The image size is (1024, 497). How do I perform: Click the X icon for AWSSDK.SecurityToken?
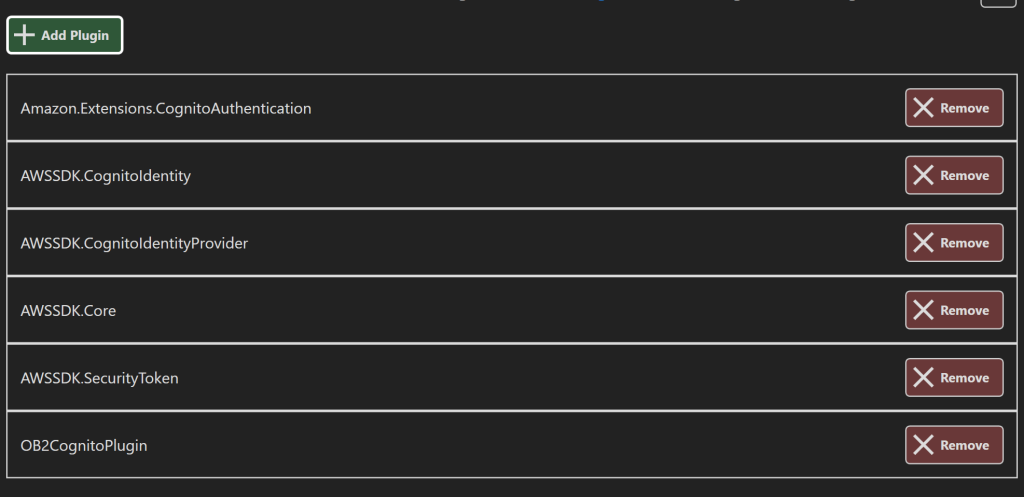coord(924,378)
